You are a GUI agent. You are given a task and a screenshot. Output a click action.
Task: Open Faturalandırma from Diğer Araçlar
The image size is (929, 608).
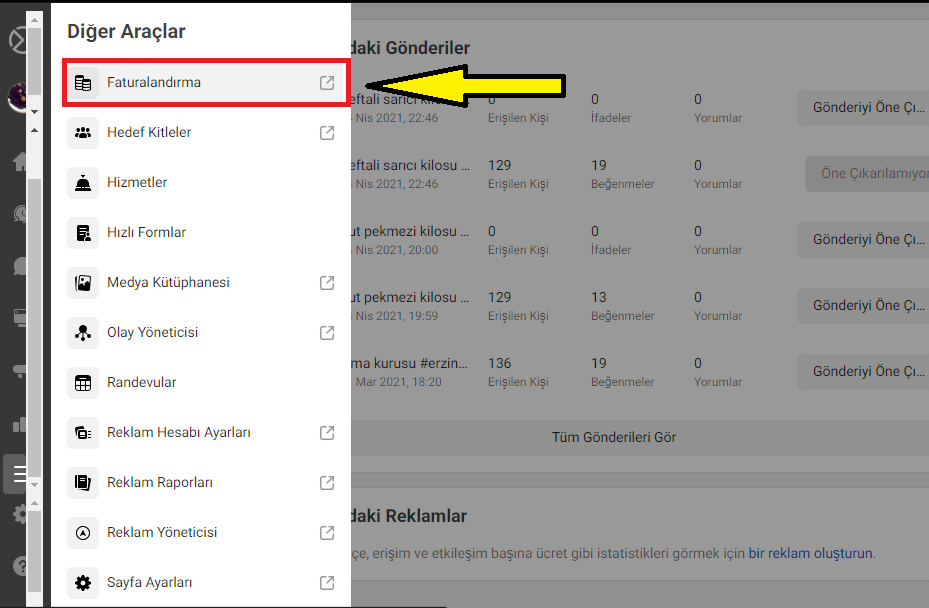coord(205,82)
